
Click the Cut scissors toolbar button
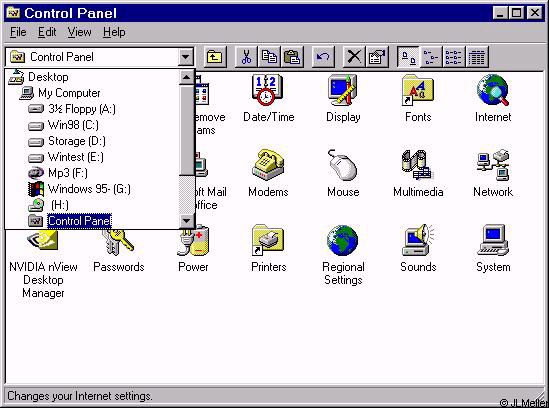click(x=246, y=57)
